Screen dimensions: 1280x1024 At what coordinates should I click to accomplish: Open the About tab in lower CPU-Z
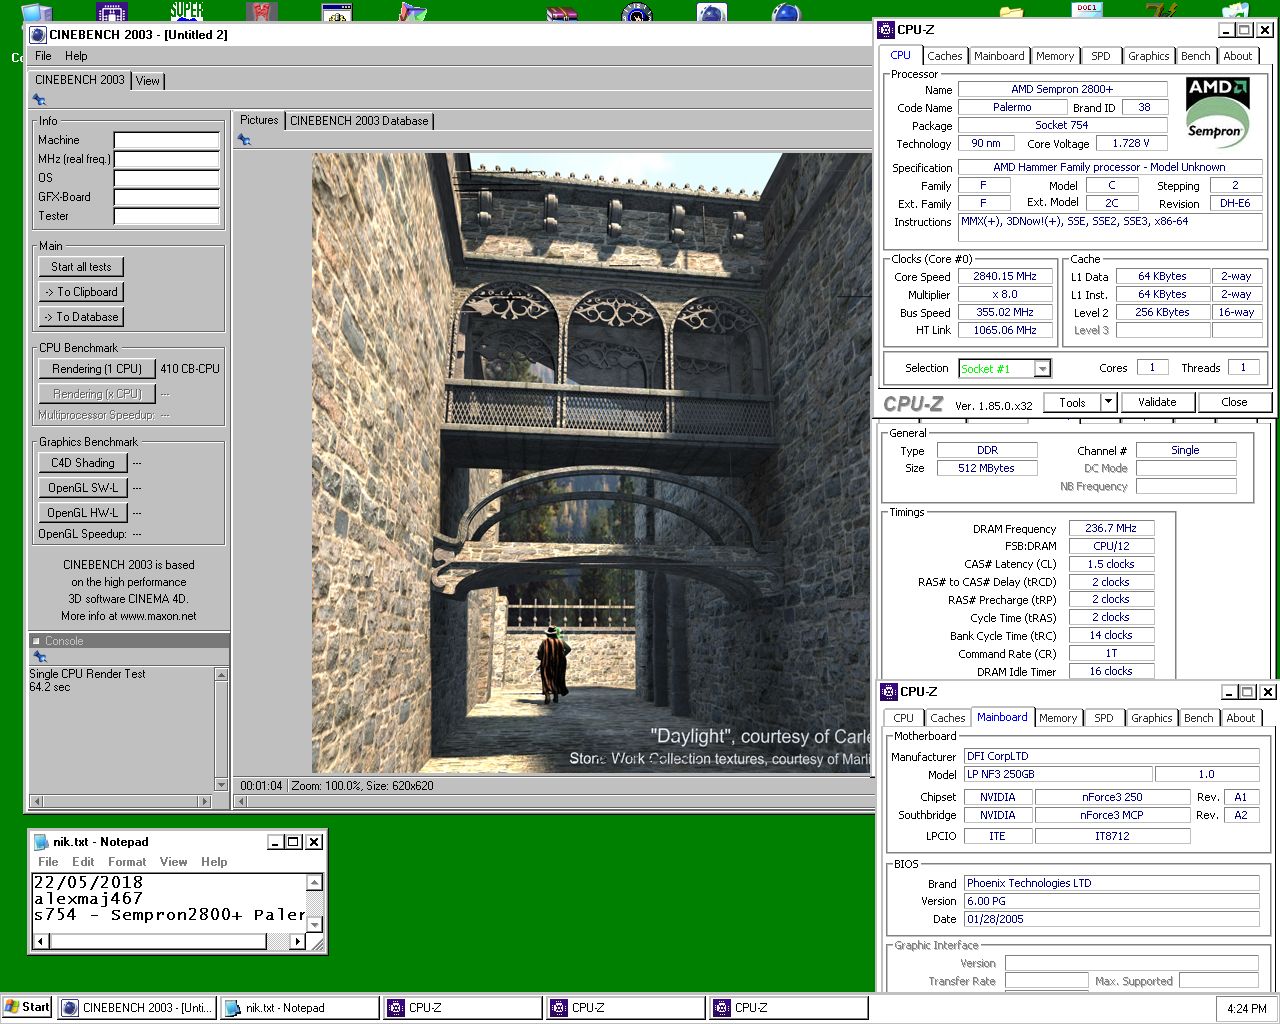click(1240, 718)
